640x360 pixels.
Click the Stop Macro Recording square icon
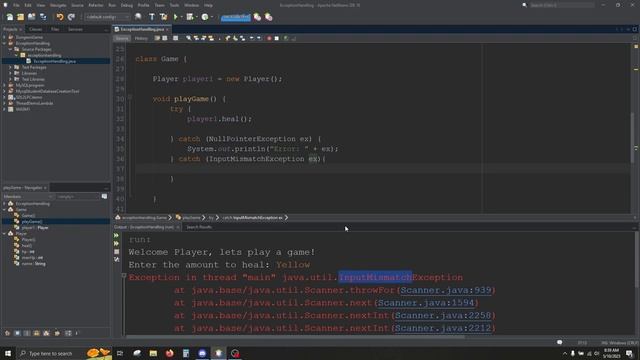[276, 38]
